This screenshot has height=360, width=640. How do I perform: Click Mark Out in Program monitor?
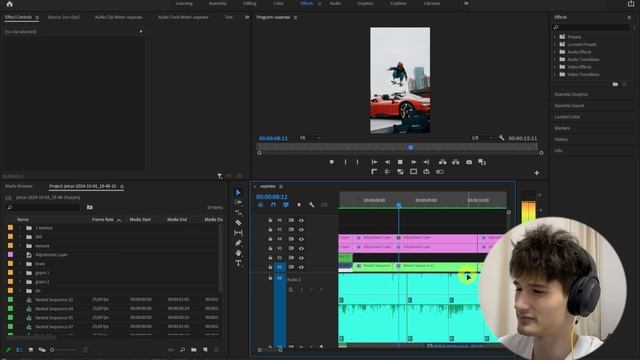tap(358, 162)
